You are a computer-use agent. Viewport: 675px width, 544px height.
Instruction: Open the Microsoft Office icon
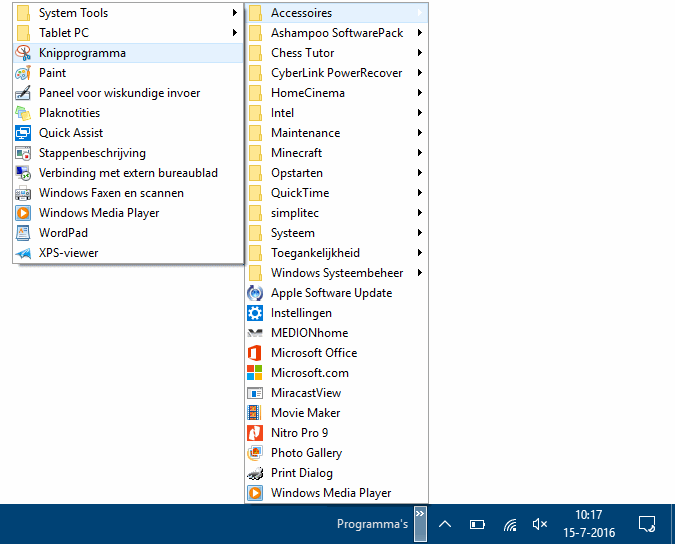click(x=255, y=353)
